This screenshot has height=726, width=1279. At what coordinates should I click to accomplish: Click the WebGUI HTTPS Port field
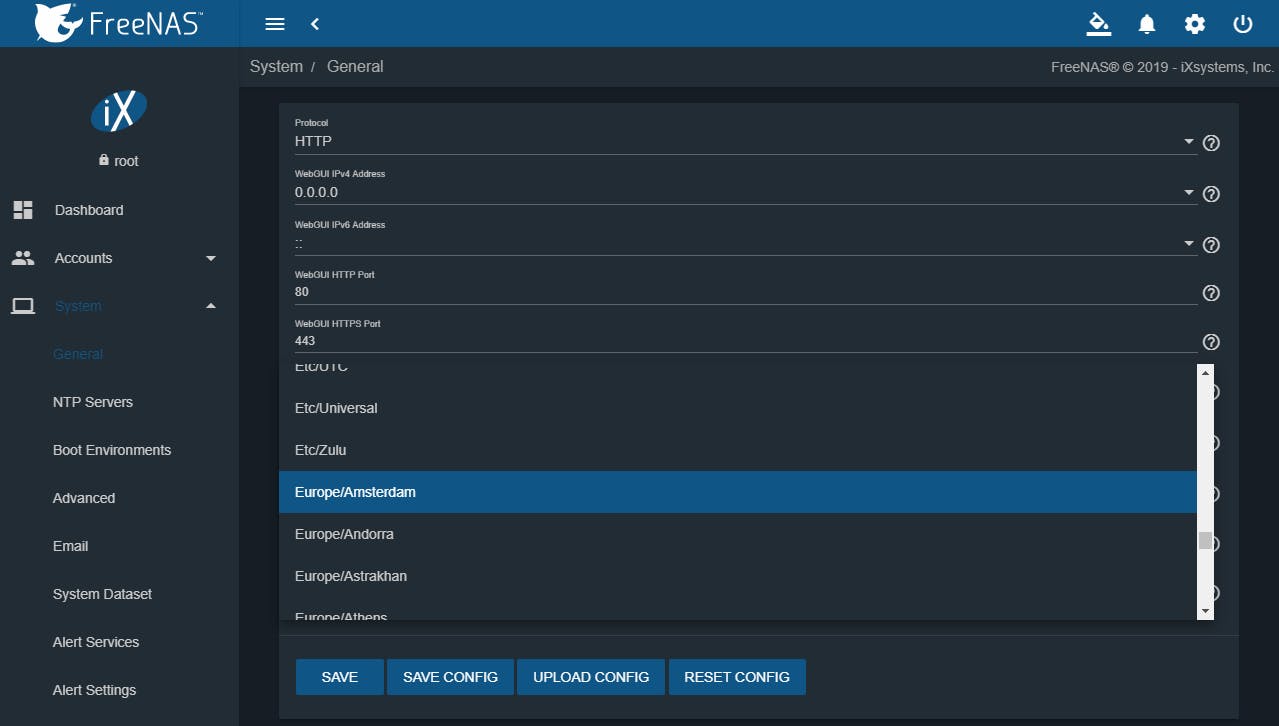(745, 341)
